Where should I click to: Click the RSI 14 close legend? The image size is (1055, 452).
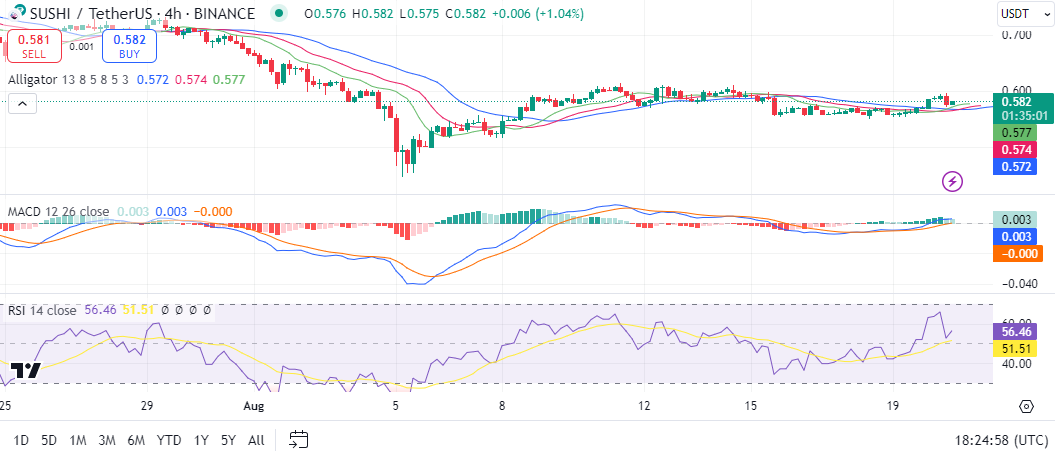[42, 310]
